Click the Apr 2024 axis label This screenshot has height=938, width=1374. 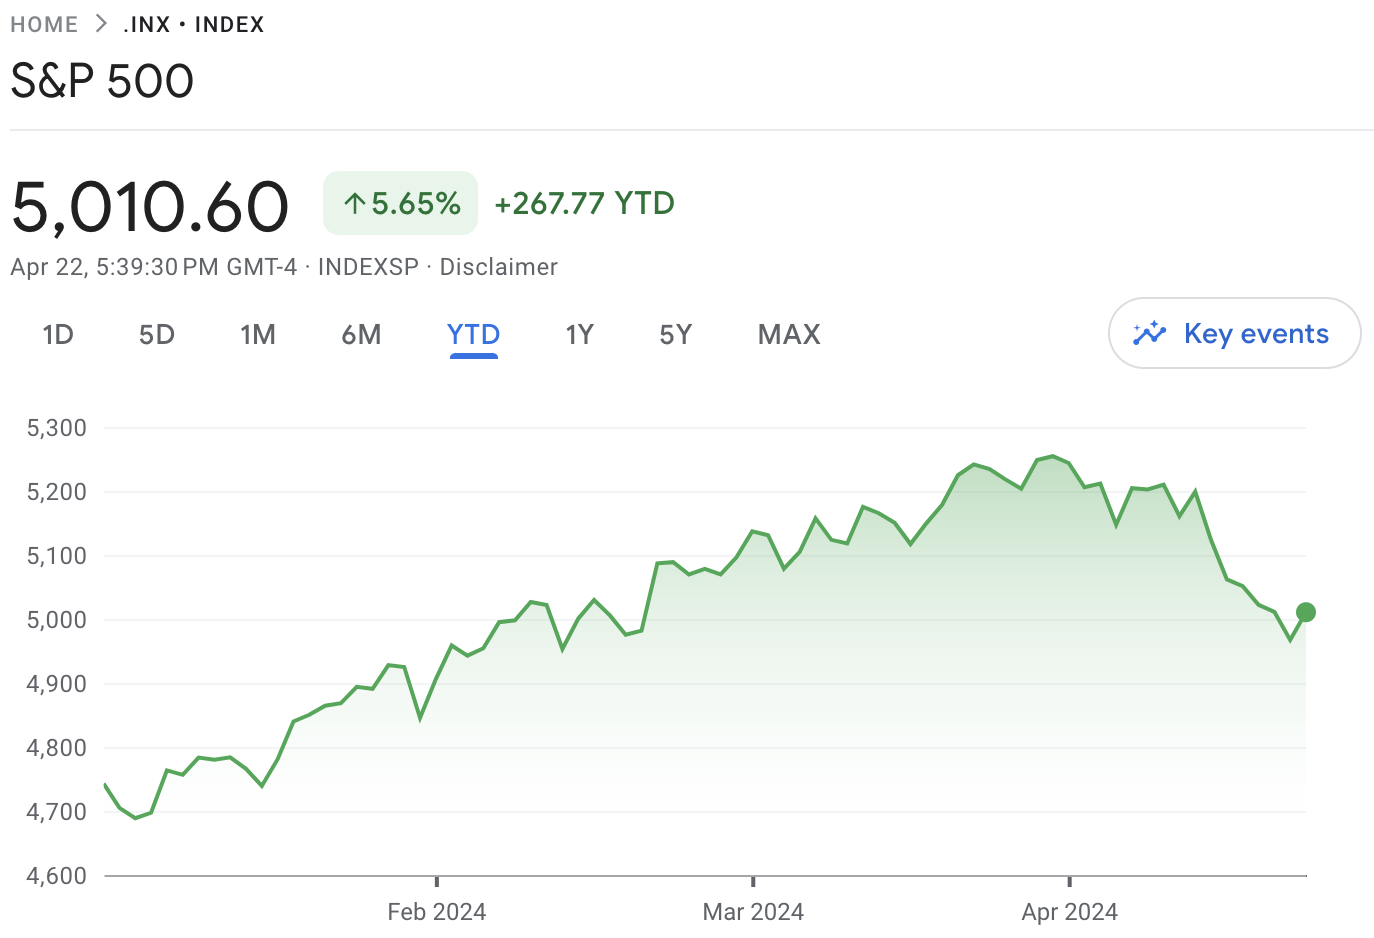1069,912
